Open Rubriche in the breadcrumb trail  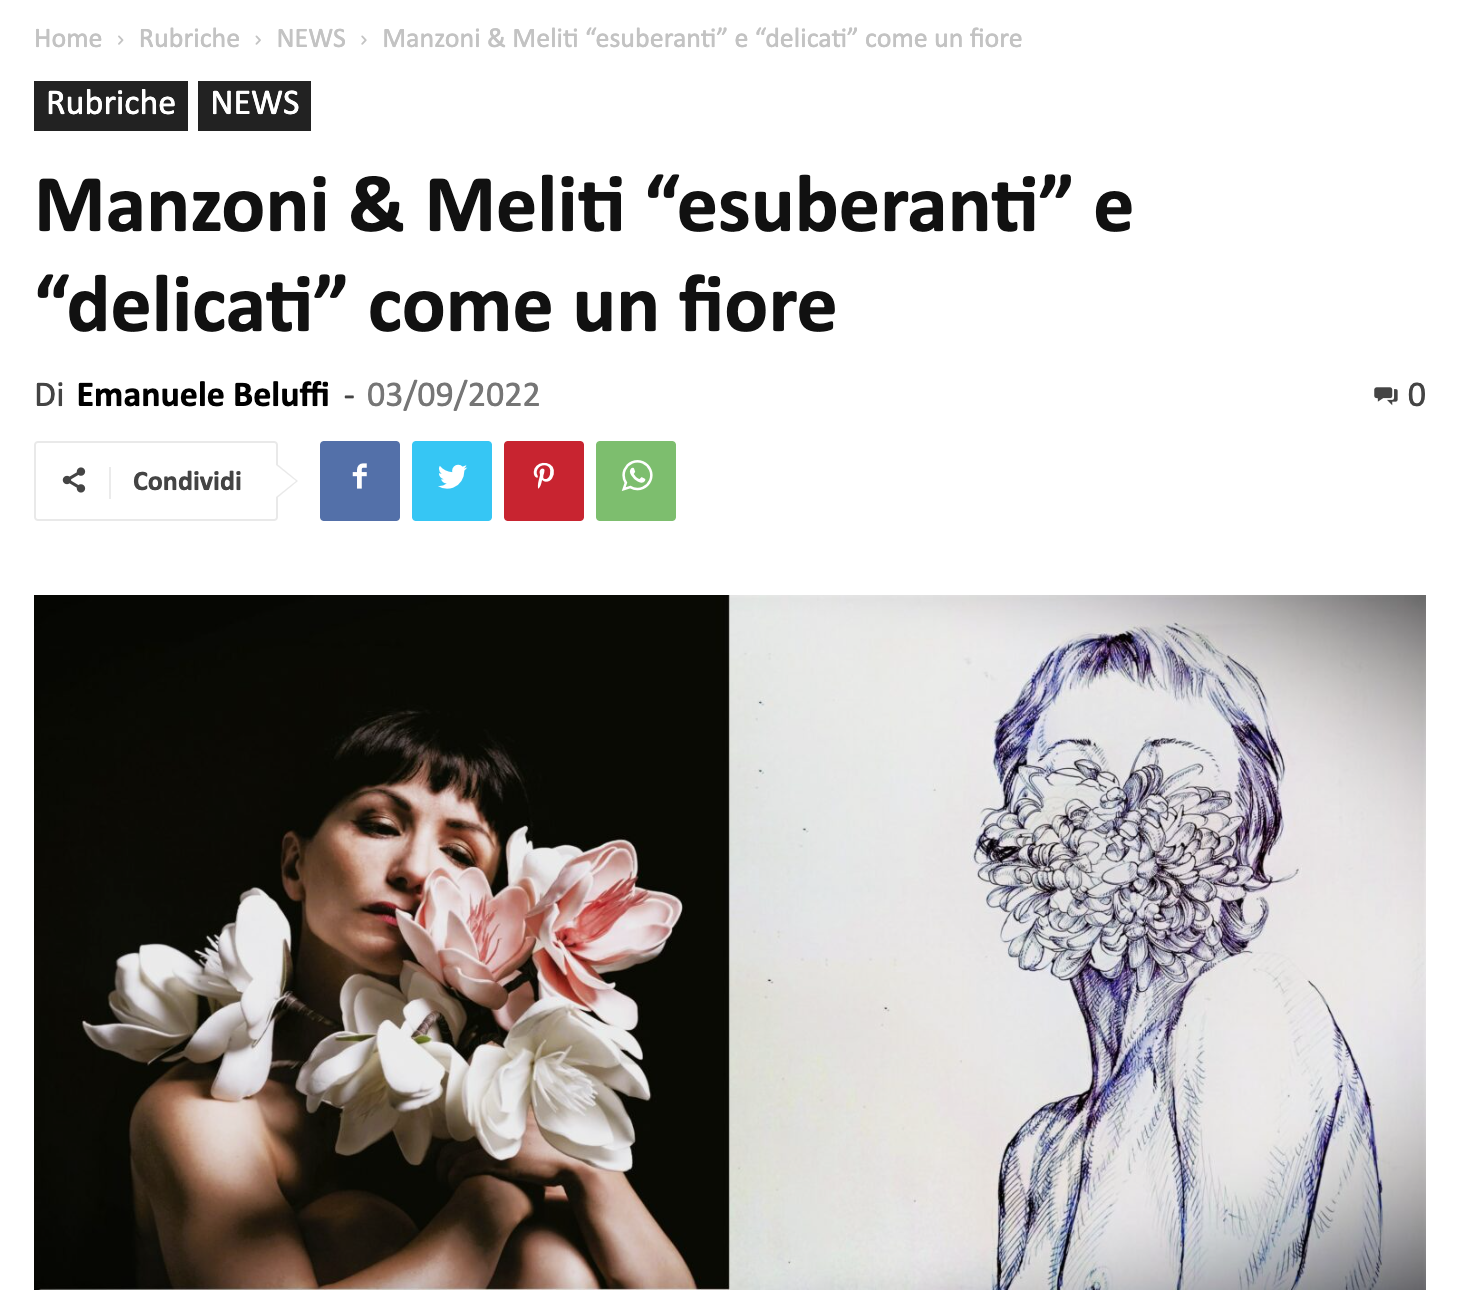189,39
